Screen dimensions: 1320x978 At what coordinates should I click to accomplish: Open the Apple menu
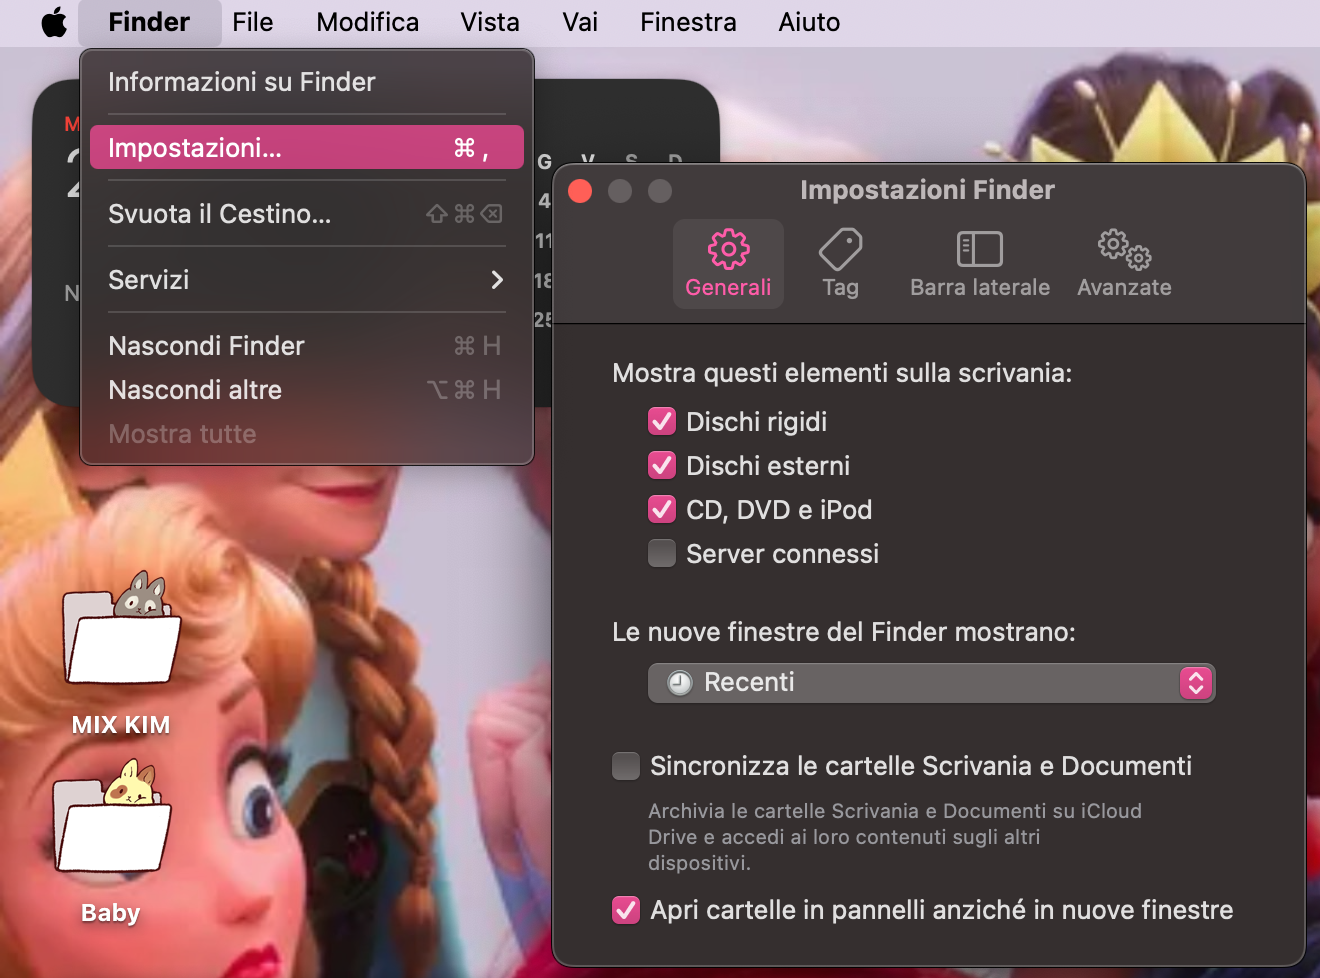point(54,22)
